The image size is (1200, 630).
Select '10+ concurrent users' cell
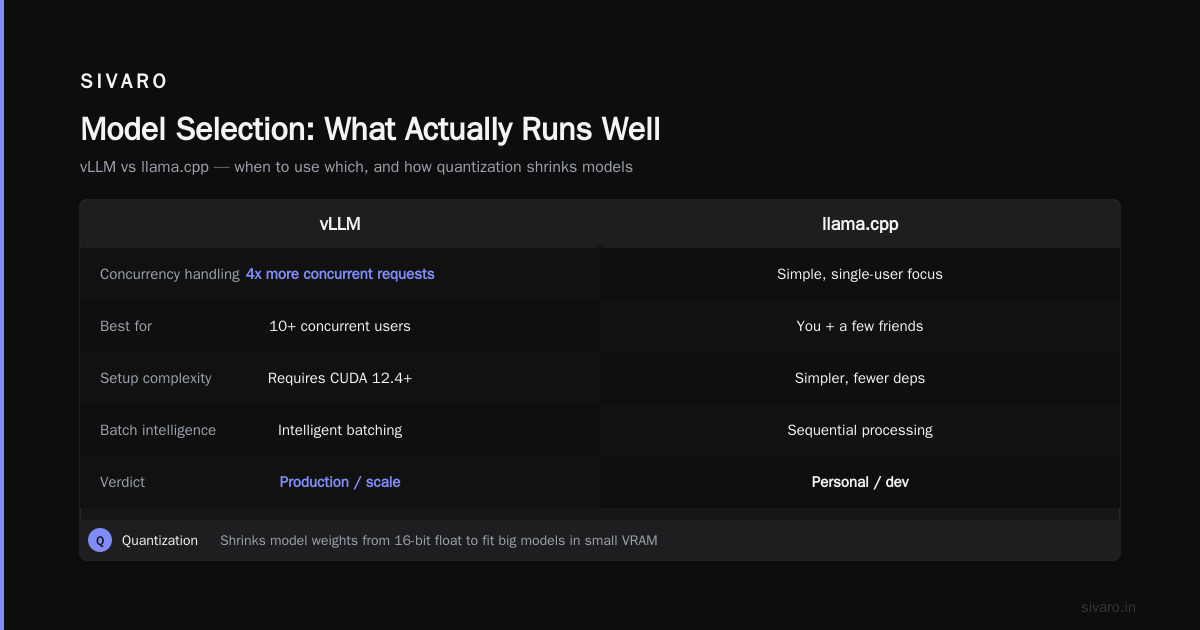coord(340,326)
